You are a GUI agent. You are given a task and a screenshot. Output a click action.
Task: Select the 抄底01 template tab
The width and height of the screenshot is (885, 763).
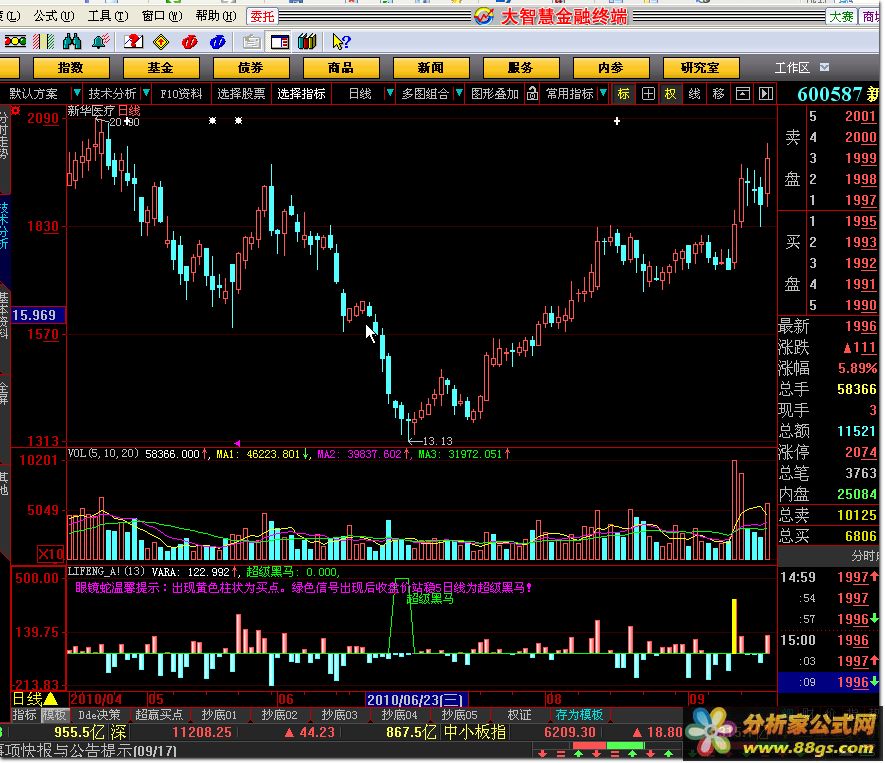pos(219,715)
